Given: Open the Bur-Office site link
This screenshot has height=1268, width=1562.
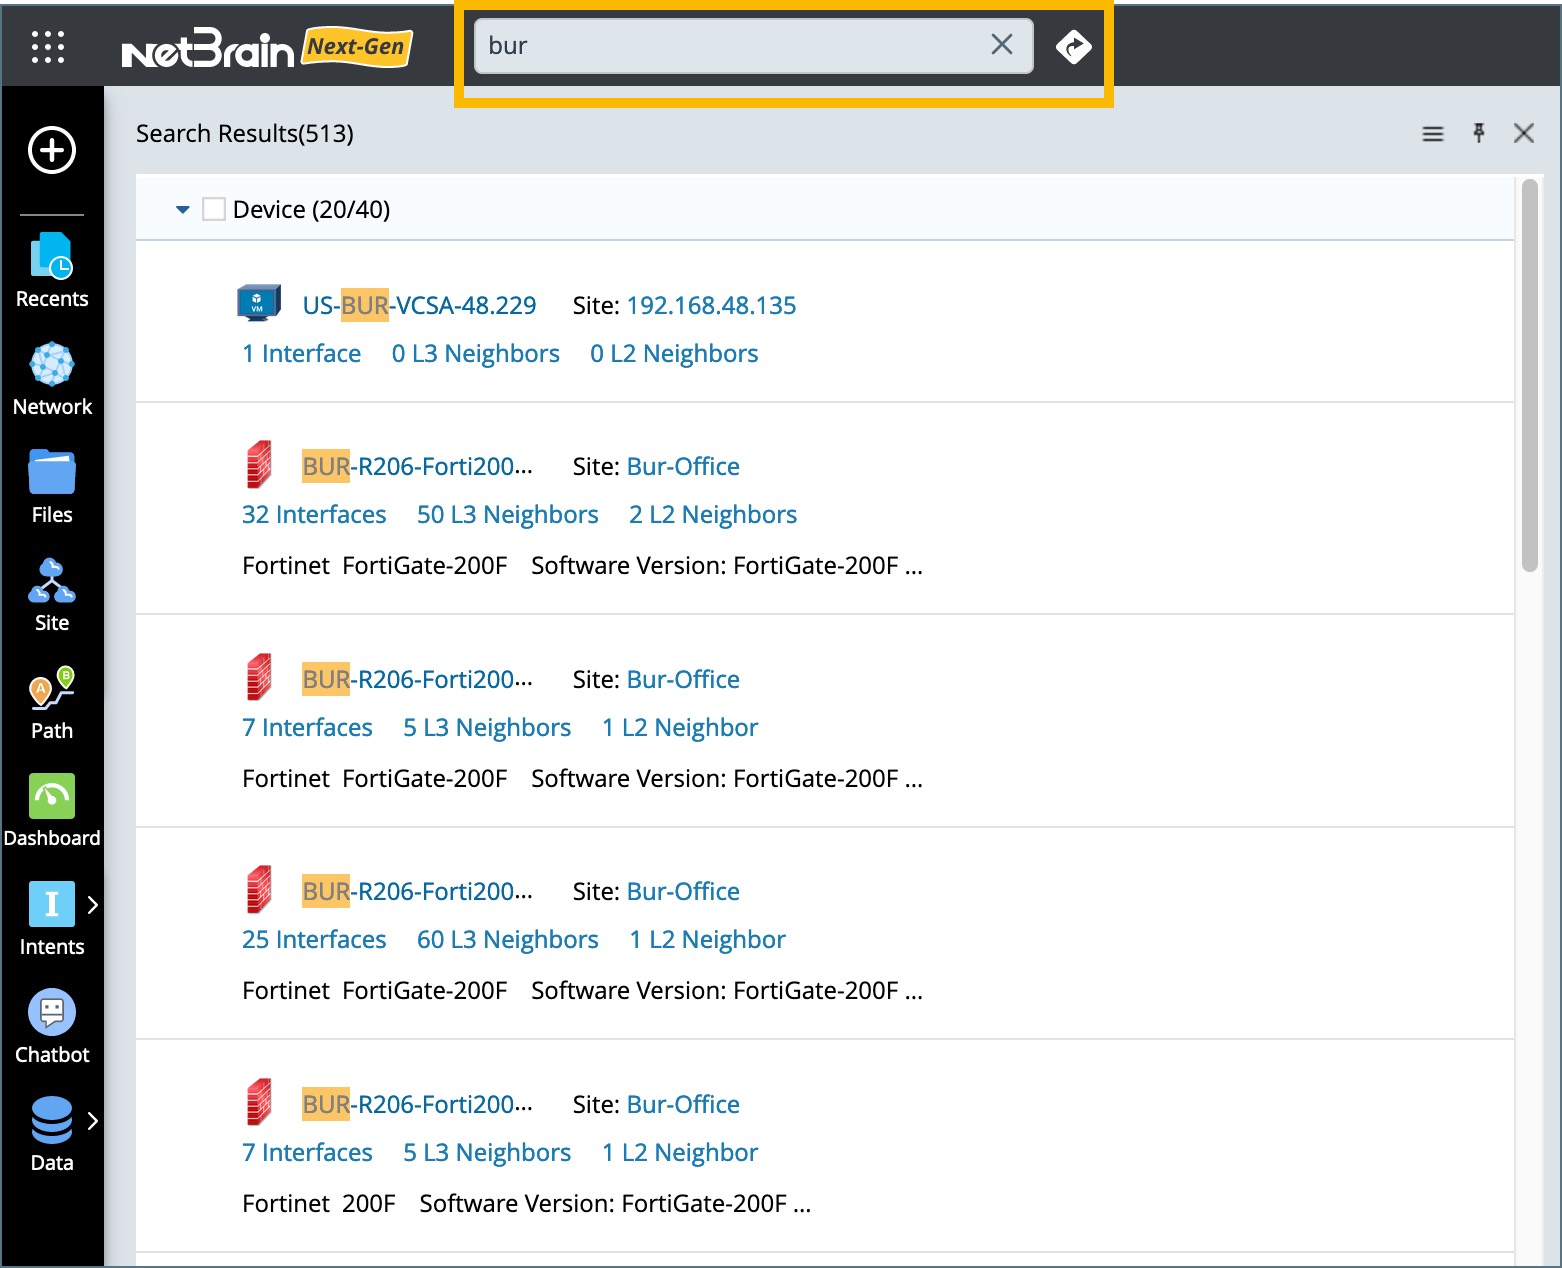Looking at the screenshot, I should pos(683,466).
